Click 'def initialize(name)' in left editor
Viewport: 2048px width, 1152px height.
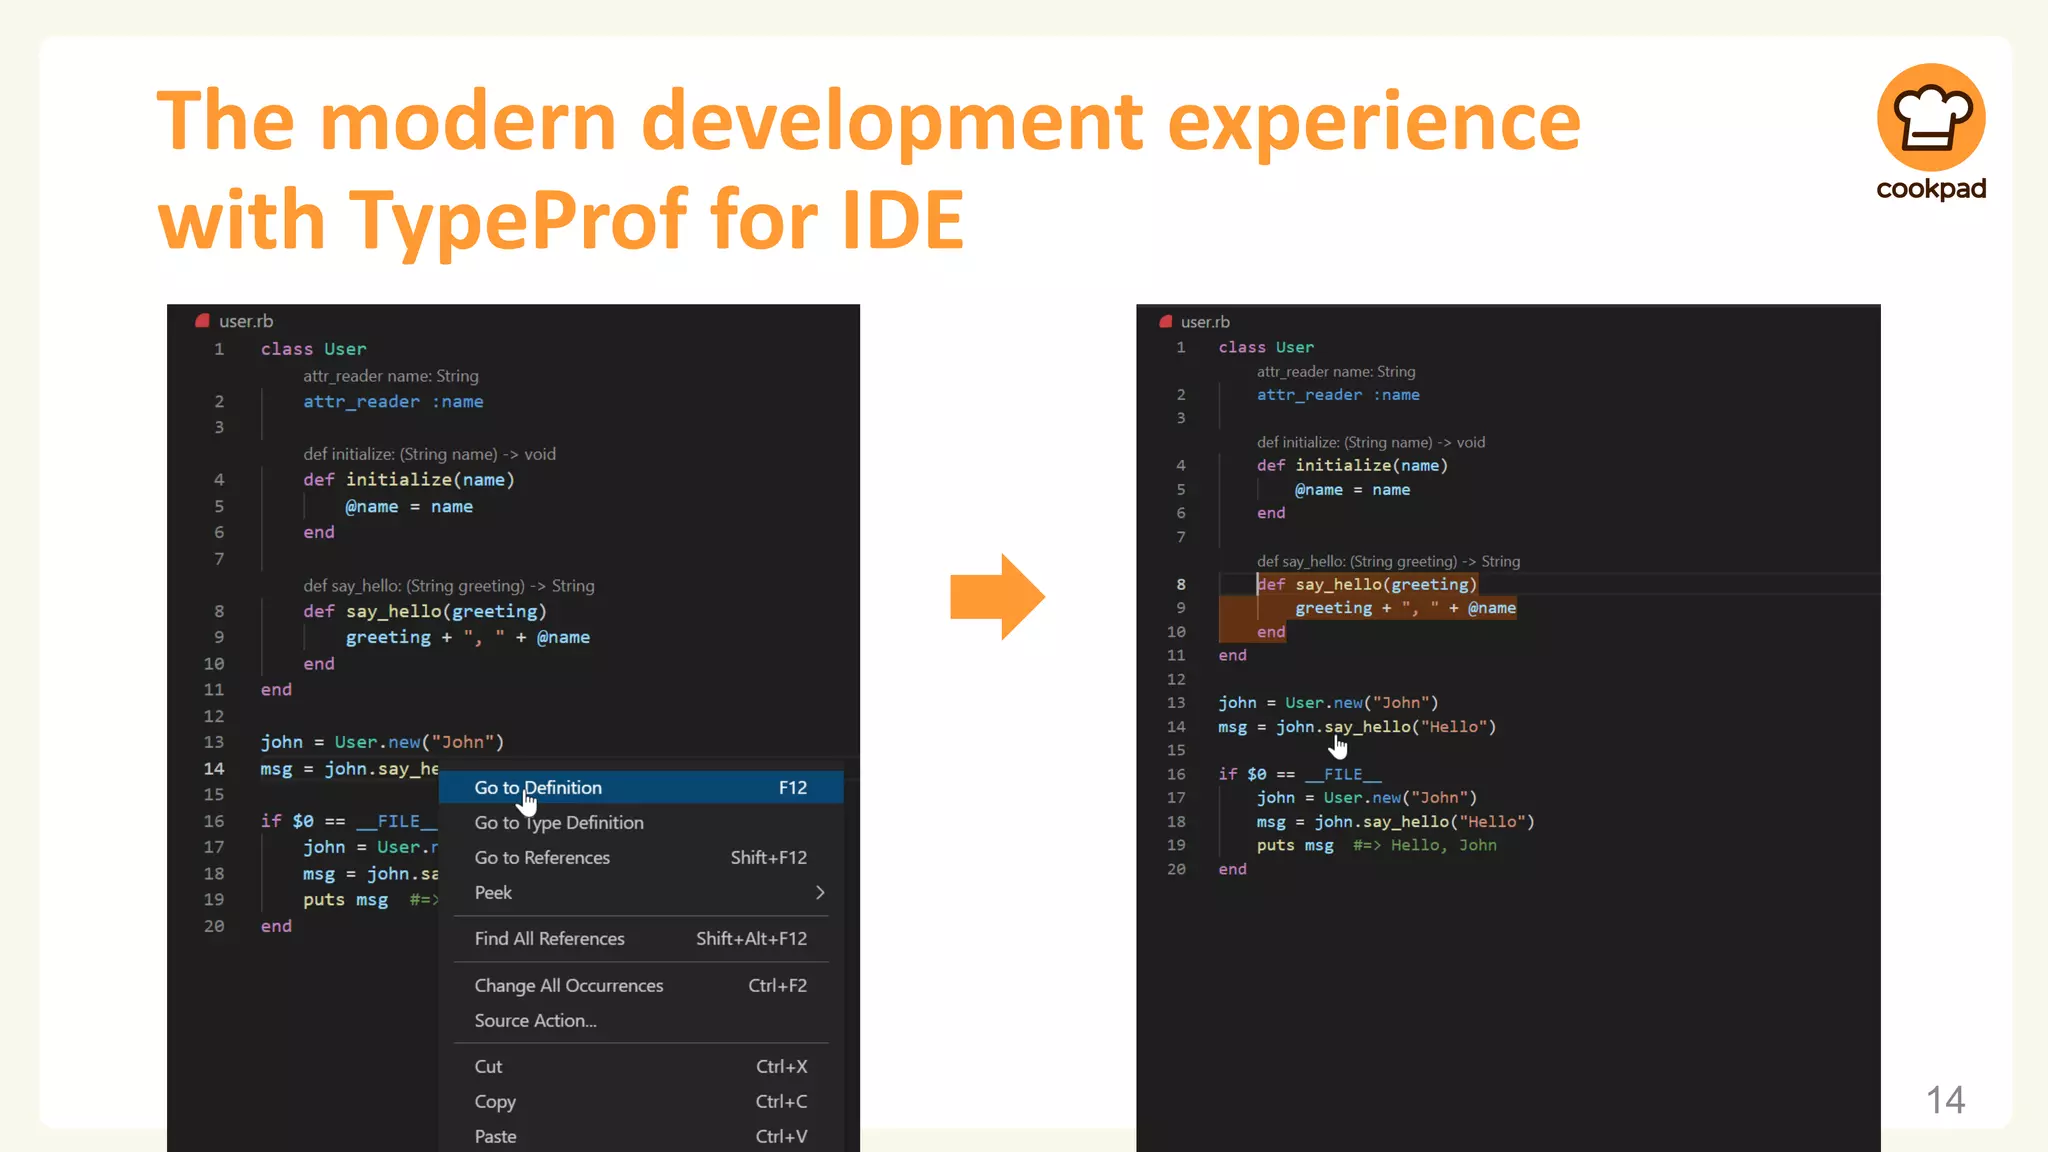(409, 480)
